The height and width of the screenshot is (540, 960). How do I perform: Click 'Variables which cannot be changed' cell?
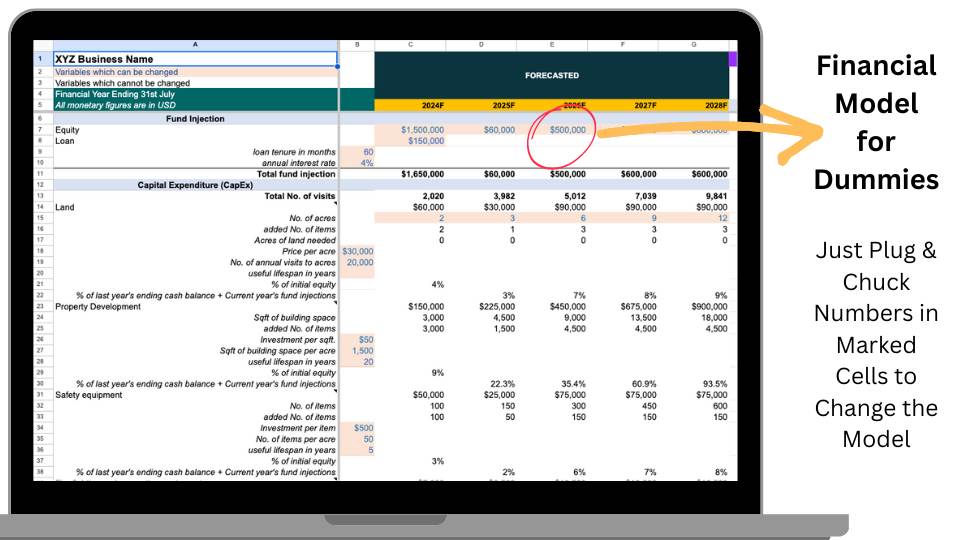(195, 83)
